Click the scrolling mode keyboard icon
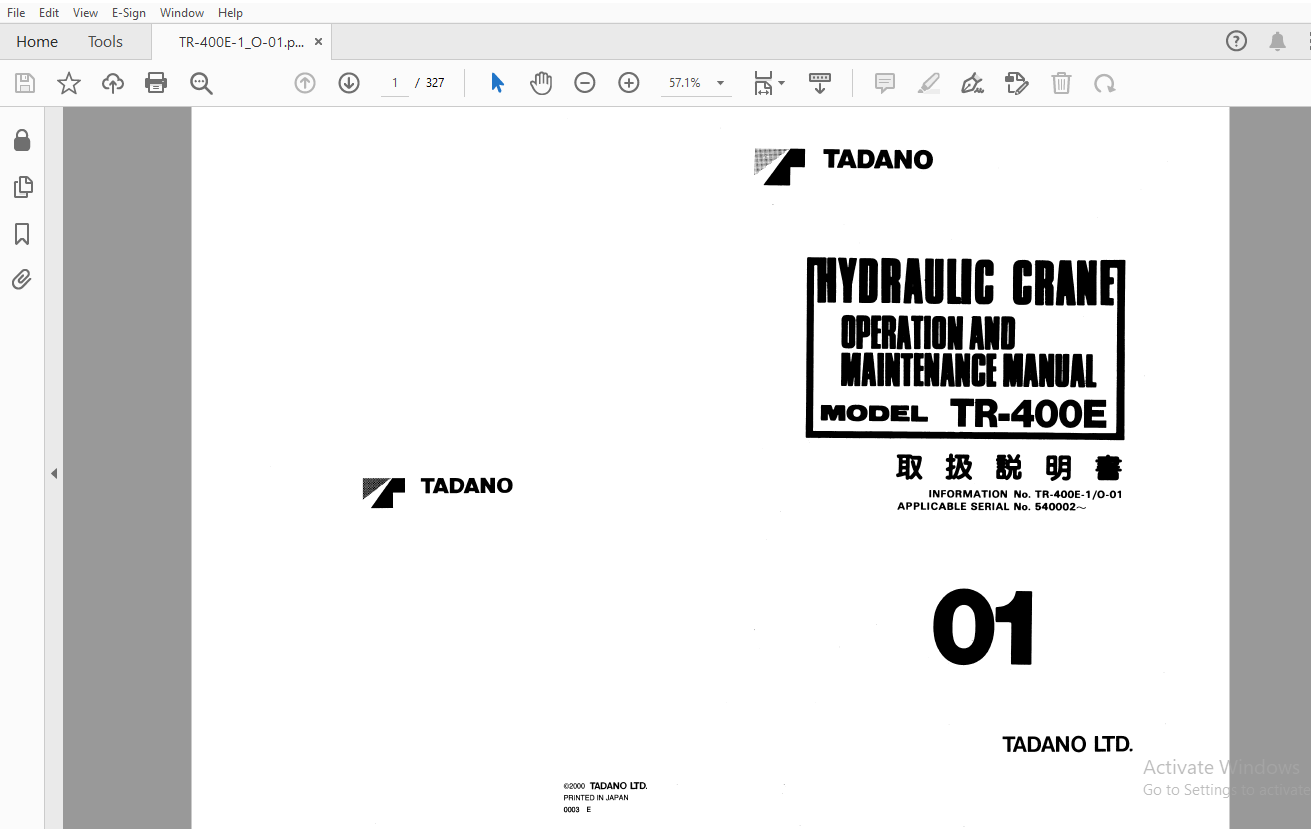This screenshot has width=1311, height=829. coord(820,83)
